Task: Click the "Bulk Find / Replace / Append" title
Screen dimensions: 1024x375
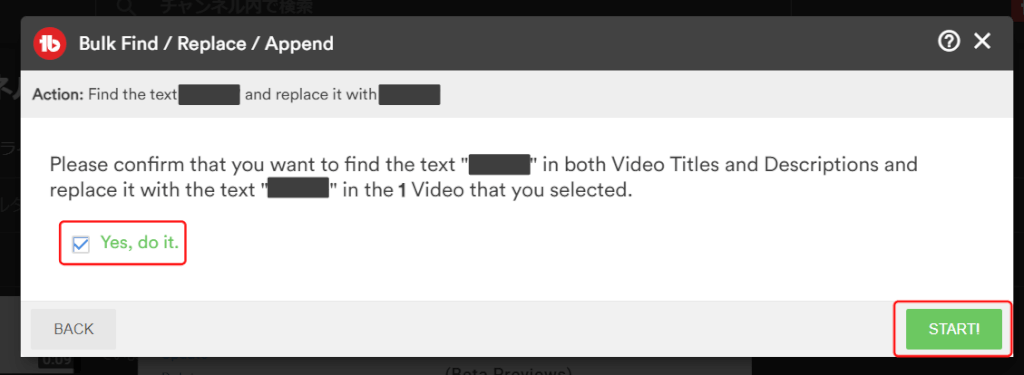Action: (x=206, y=44)
